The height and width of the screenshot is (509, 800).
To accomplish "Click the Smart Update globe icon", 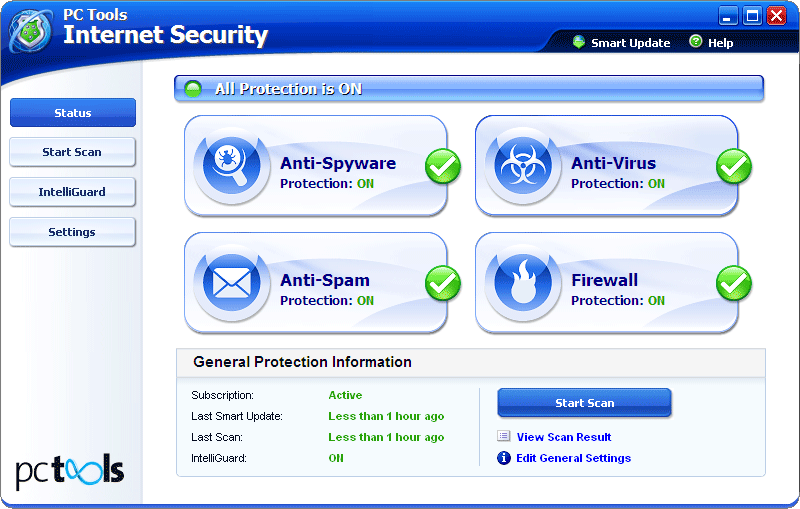I will [x=578, y=42].
